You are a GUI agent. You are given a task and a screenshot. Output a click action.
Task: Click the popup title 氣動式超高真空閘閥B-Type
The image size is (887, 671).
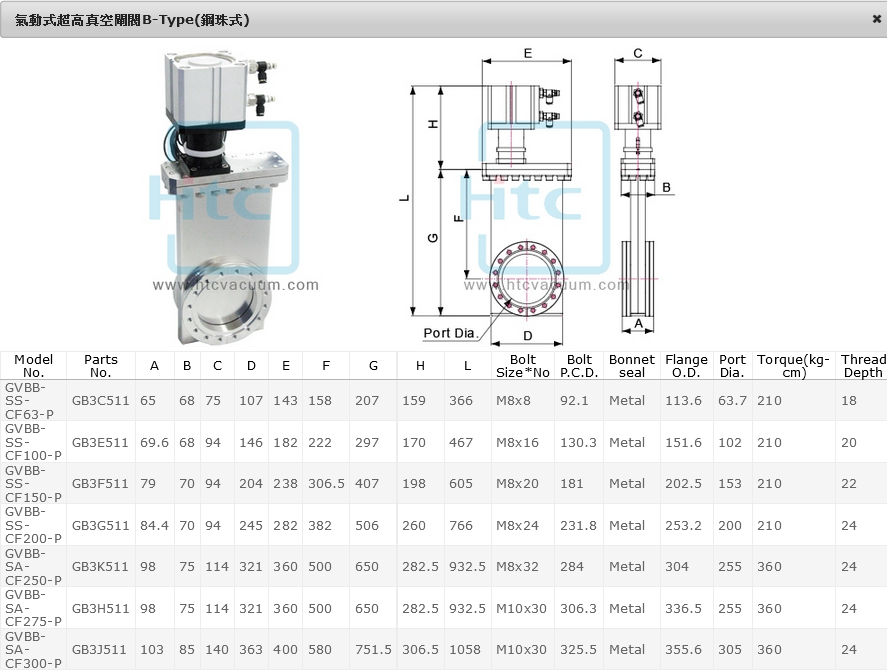(133, 20)
